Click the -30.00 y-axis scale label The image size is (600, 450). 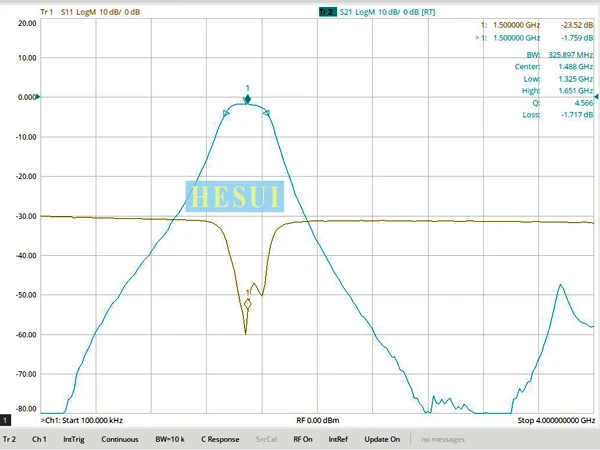(x=26, y=216)
